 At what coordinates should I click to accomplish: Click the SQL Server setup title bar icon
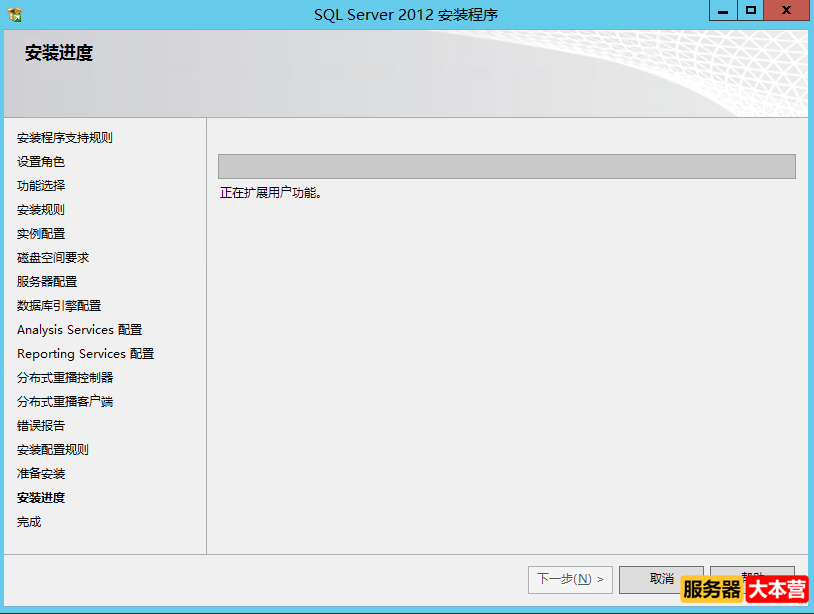pyautogui.click(x=15, y=15)
